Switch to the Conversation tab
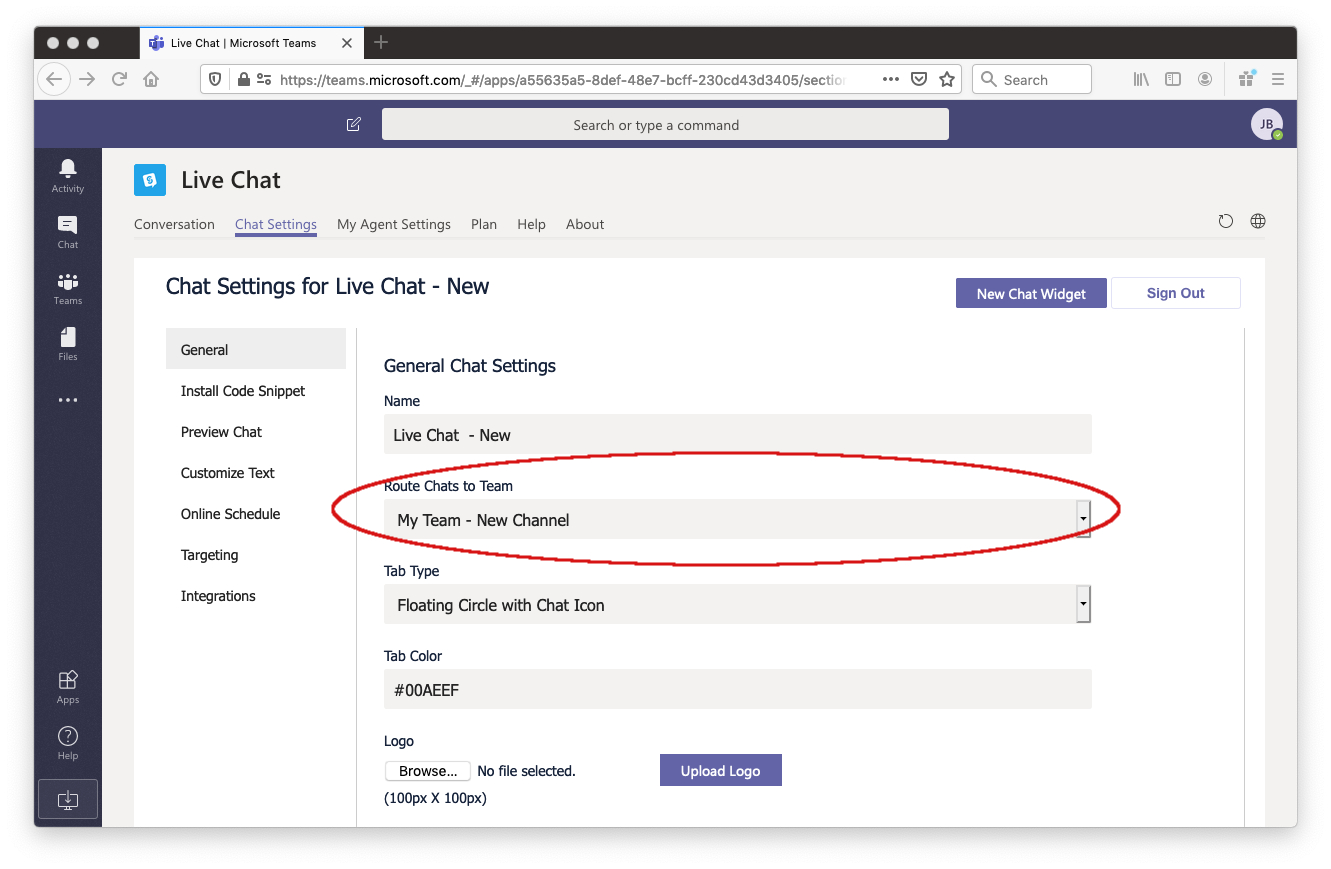Screen dimensions: 1331x869 point(174,224)
